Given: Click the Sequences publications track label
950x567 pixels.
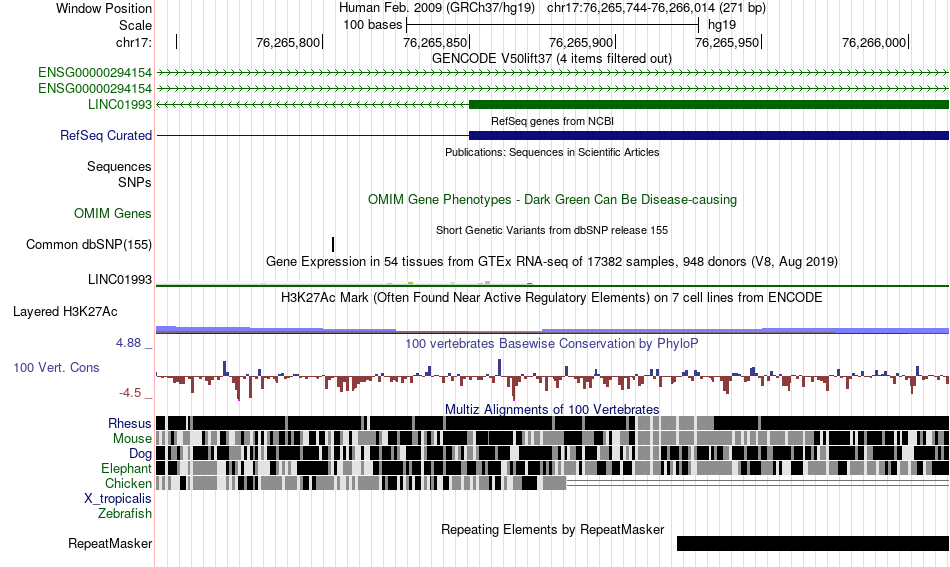Looking at the screenshot, I should click(x=119, y=167).
